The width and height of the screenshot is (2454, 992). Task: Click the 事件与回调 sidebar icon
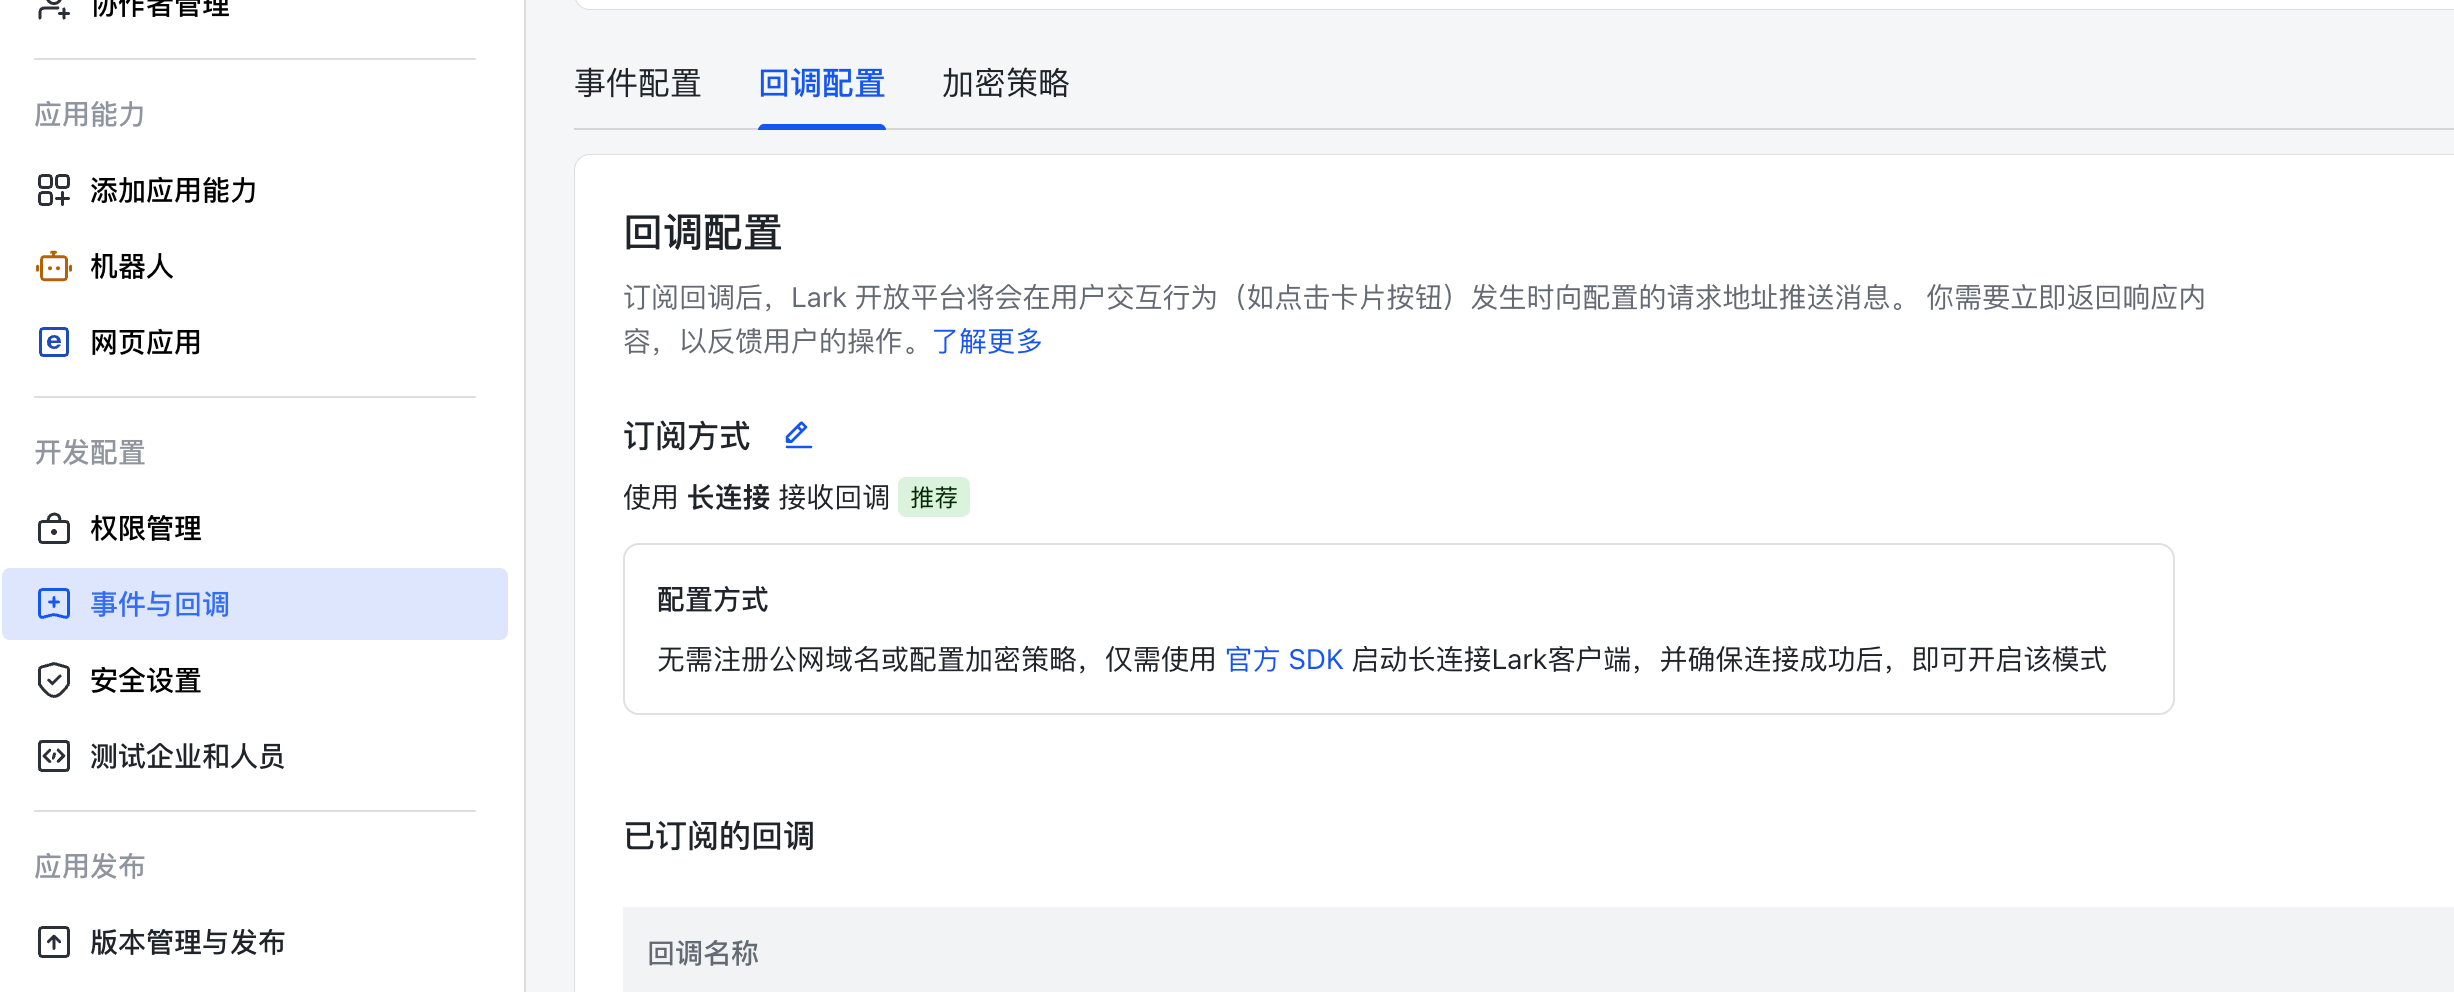tap(53, 604)
